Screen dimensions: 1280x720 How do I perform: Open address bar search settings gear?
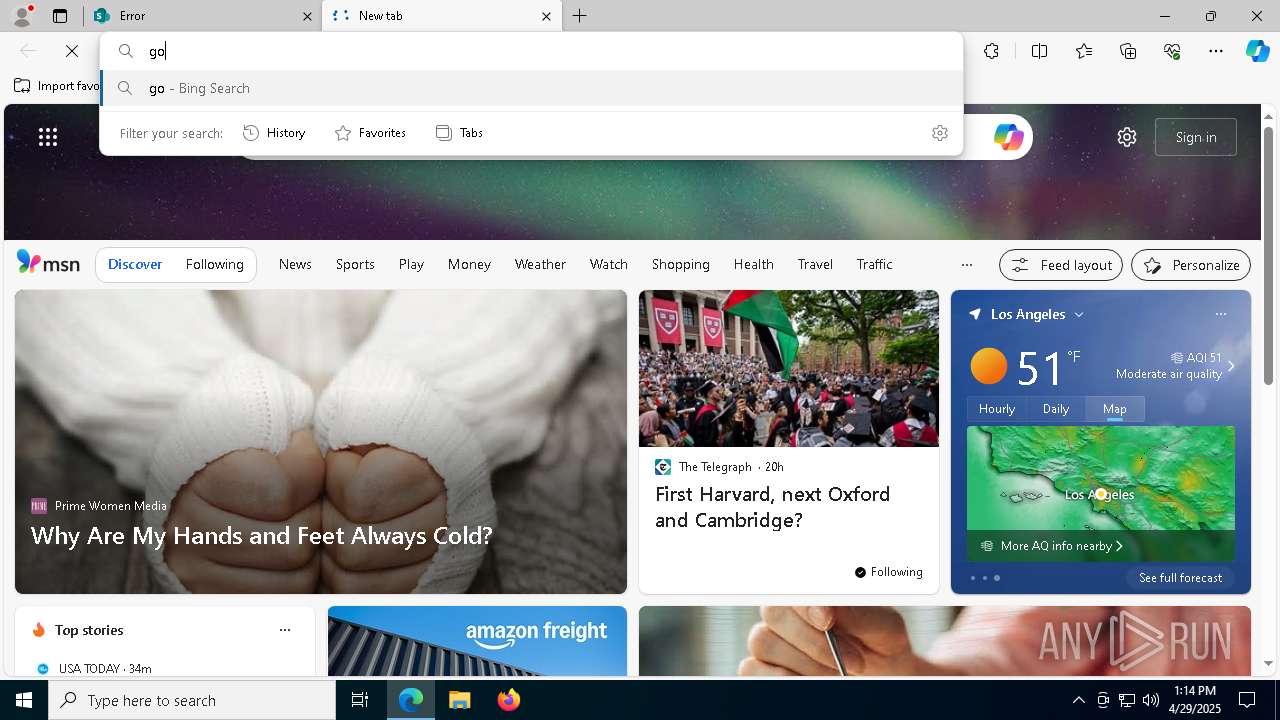tap(940, 133)
